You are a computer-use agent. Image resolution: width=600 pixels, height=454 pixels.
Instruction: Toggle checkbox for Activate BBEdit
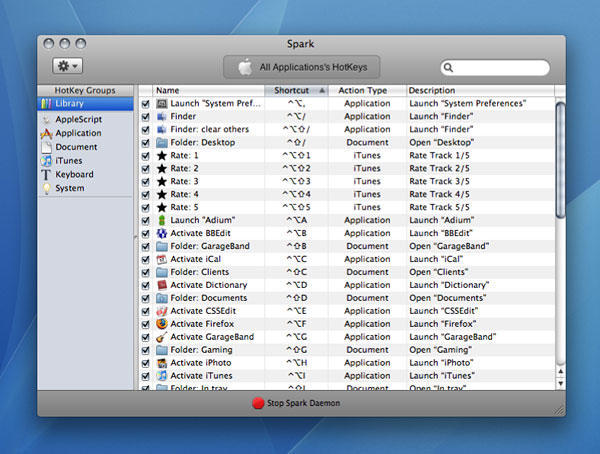click(x=146, y=233)
